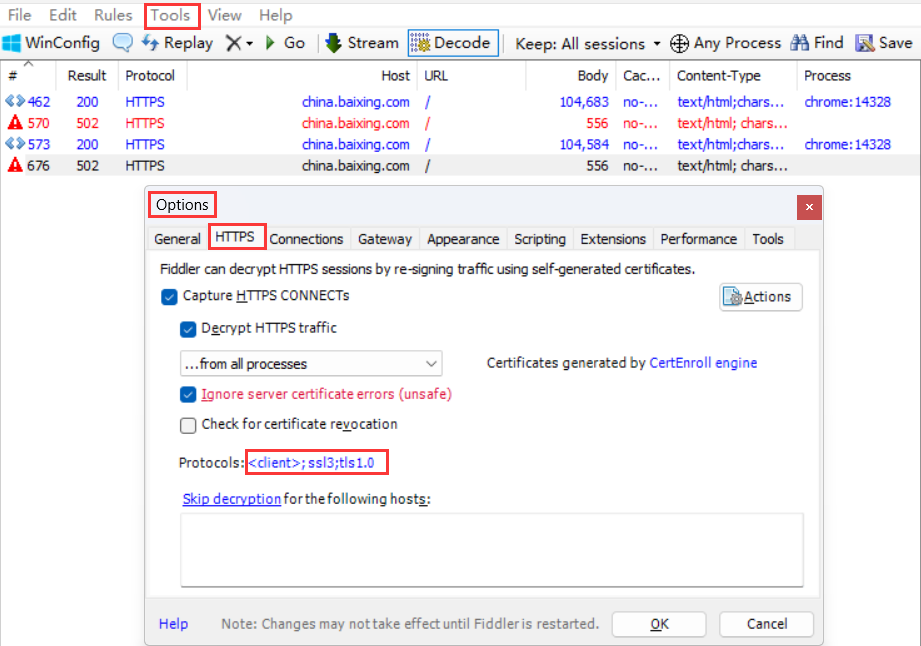Open the Rules menu
Viewport: 921px width, 646px height.
113,15
